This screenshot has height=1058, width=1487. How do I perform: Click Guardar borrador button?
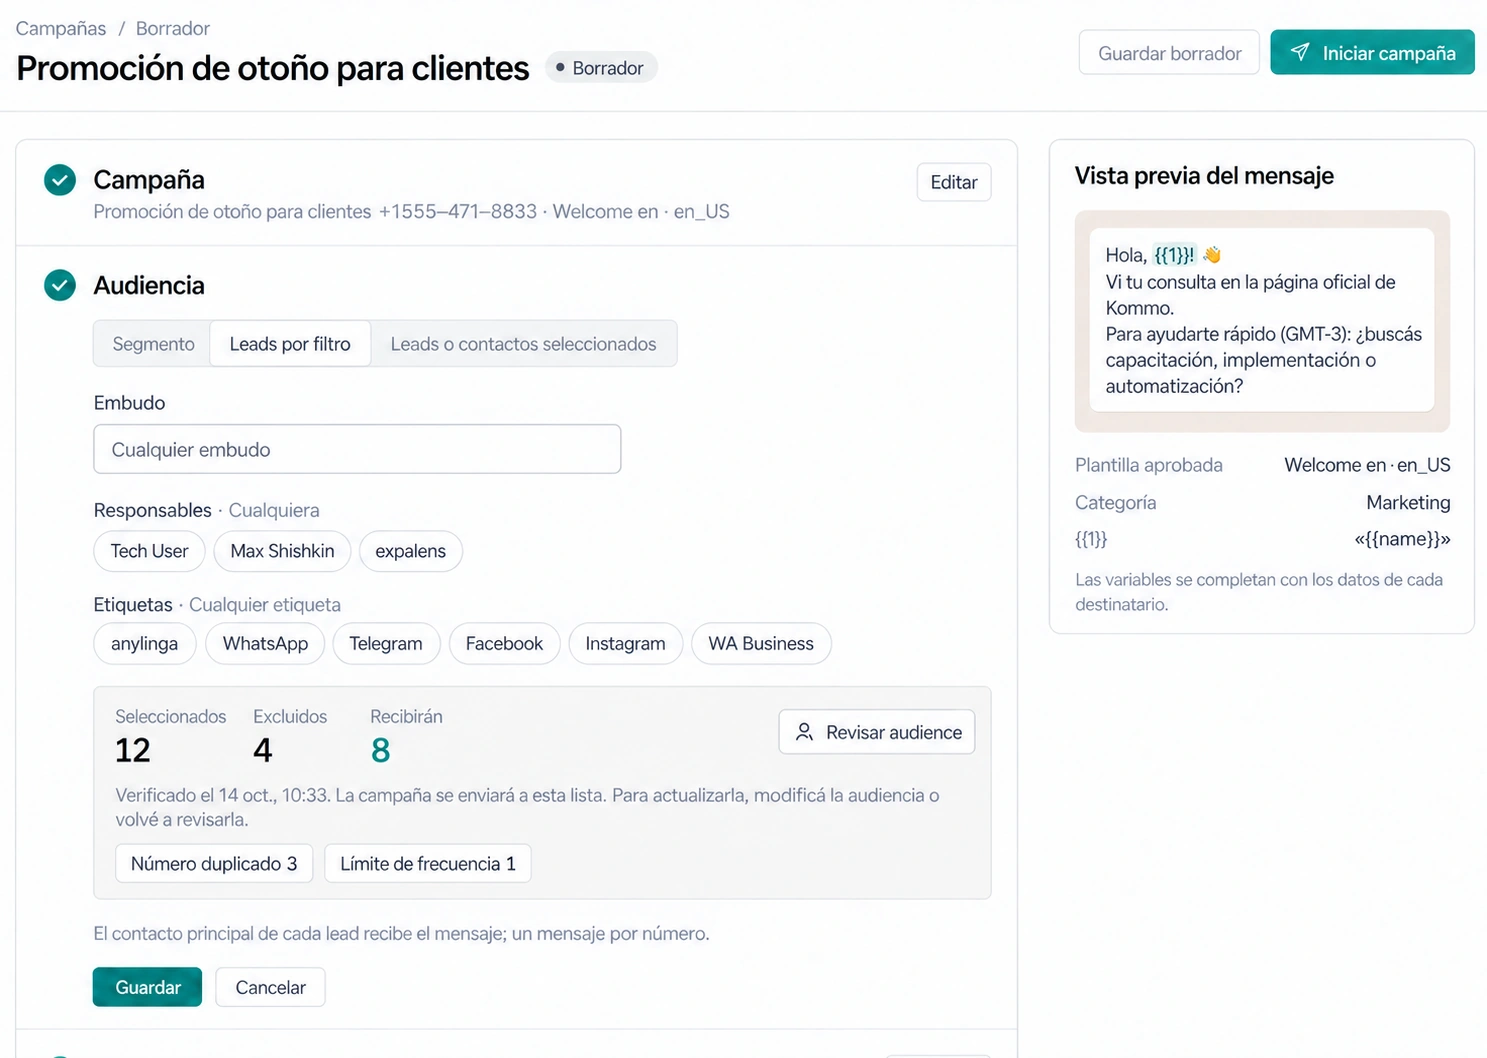[x=1169, y=53]
